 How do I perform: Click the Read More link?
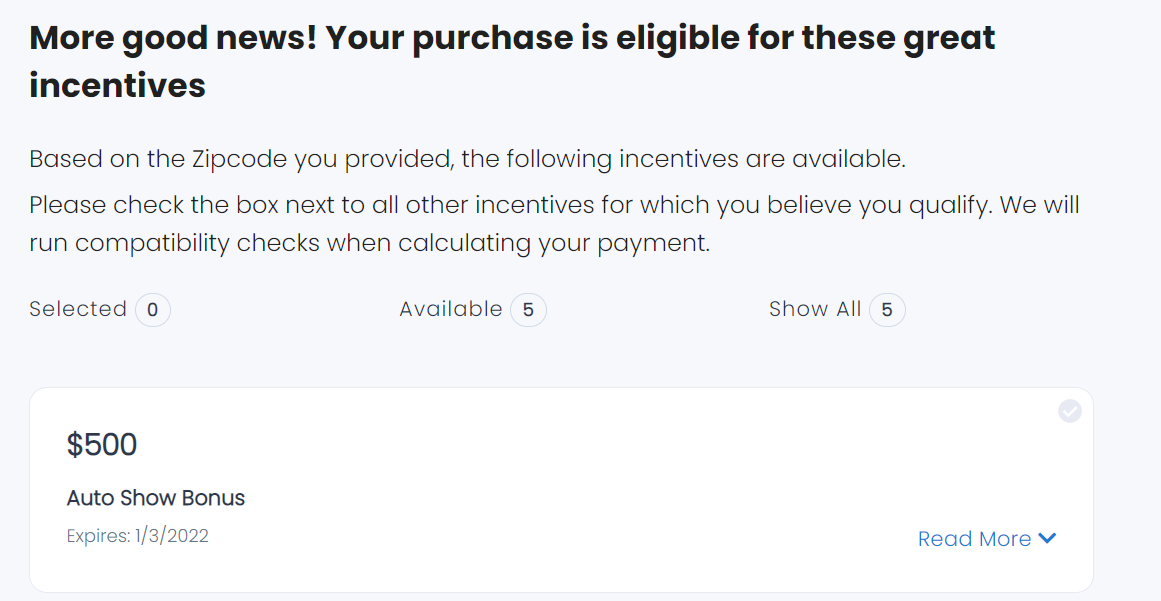(x=974, y=538)
